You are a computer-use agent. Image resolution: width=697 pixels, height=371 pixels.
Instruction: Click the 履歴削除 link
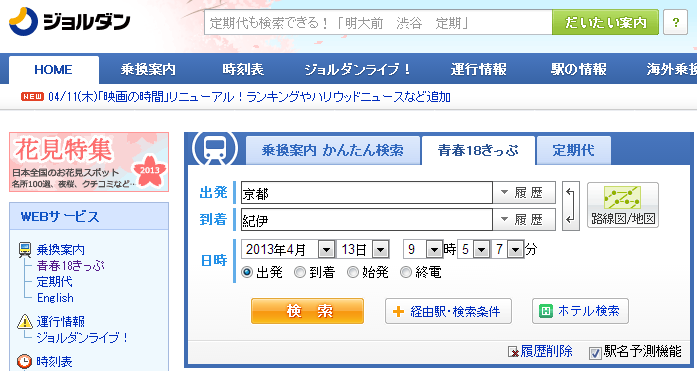pos(546,351)
